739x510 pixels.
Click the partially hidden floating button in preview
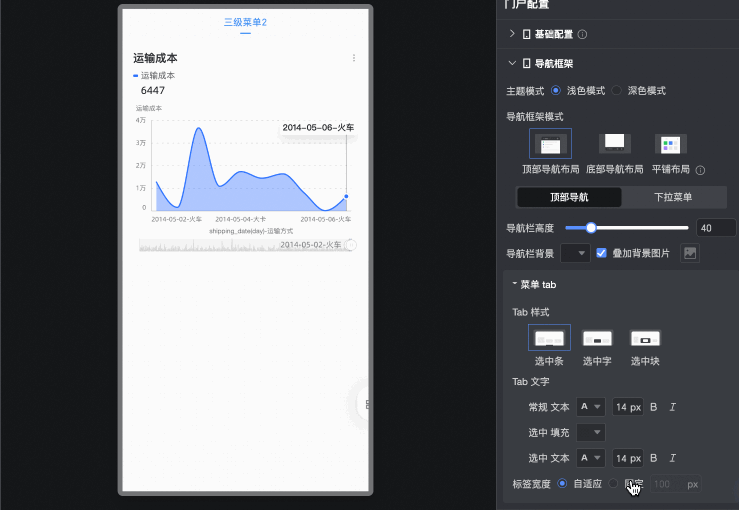click(362, 404)
